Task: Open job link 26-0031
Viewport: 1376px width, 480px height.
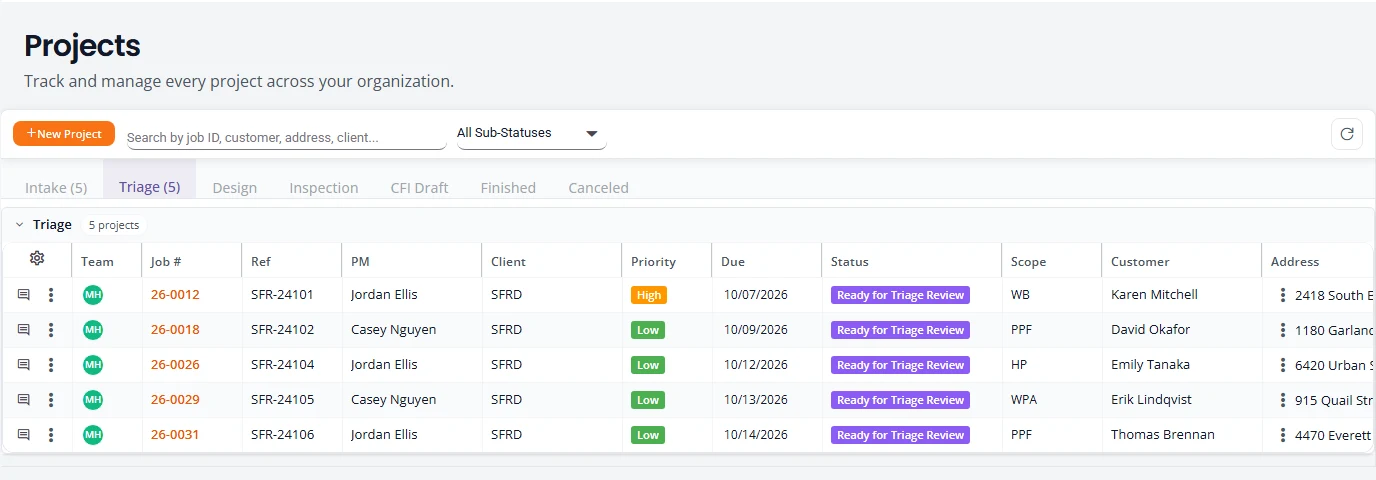Action: coord(175,435)
